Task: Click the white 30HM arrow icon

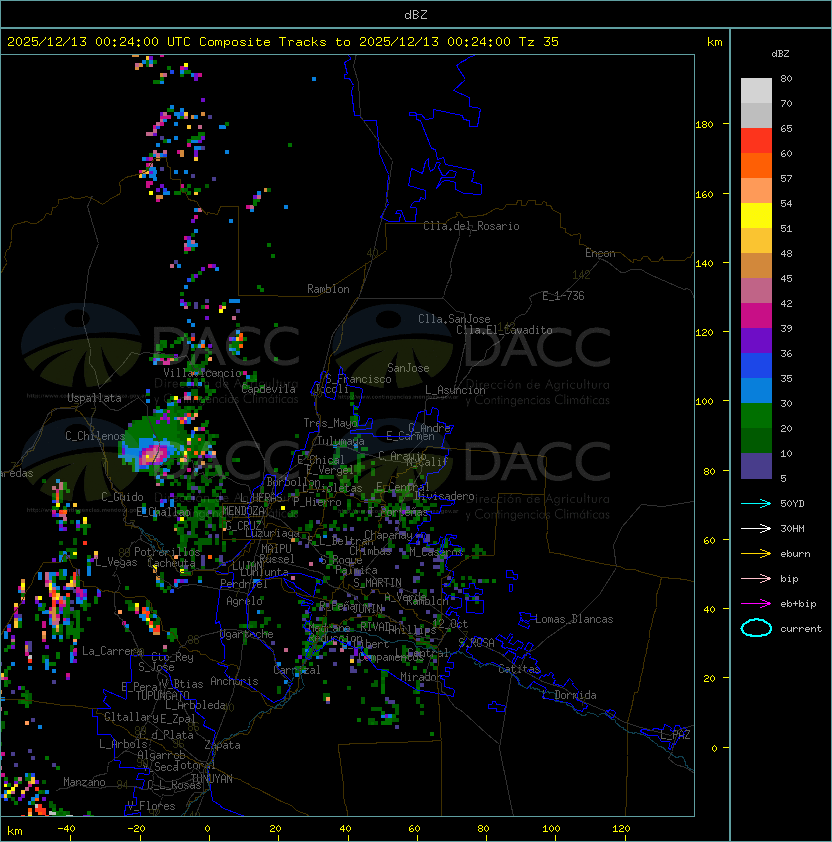Action: (756, 528)
